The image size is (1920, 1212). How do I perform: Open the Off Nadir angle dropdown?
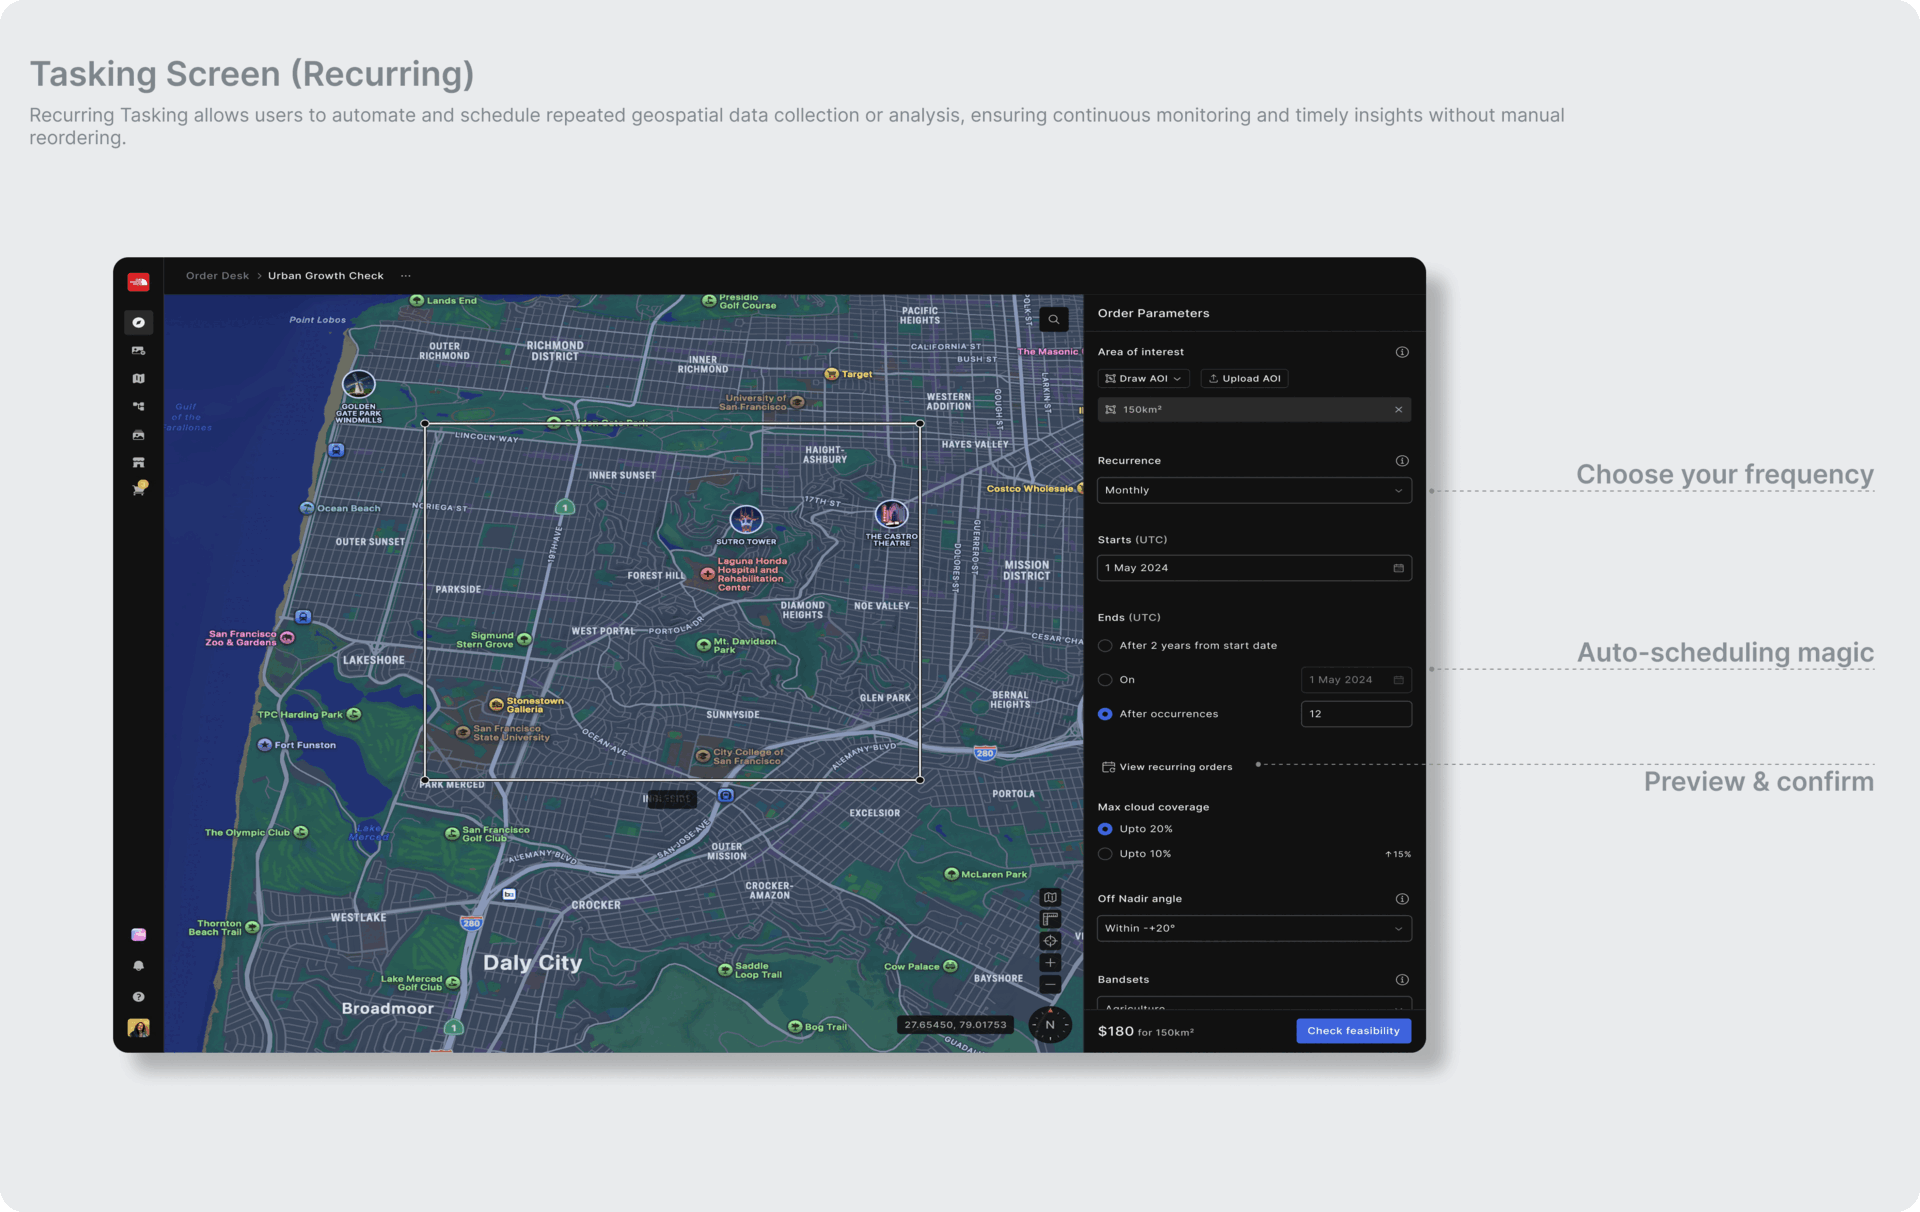1253,928
